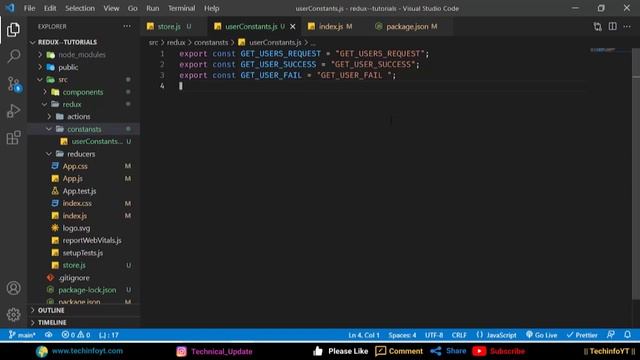Click redux in breadcrumb path
The image size is (640, 360).
(x=176, y=42)
